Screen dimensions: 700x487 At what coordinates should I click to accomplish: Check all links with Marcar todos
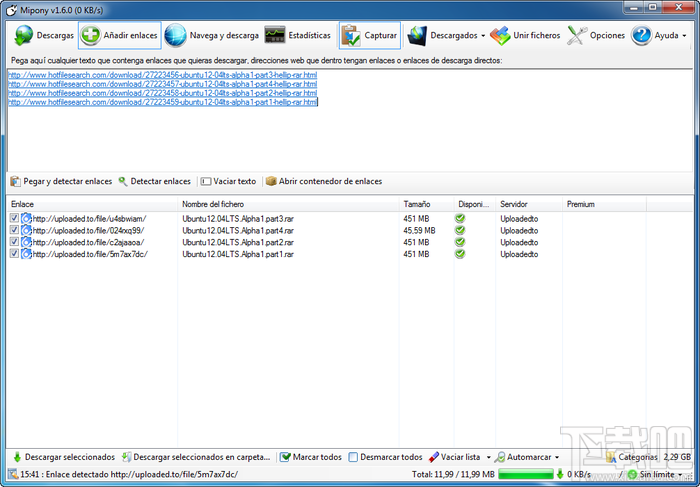point(311,457)
